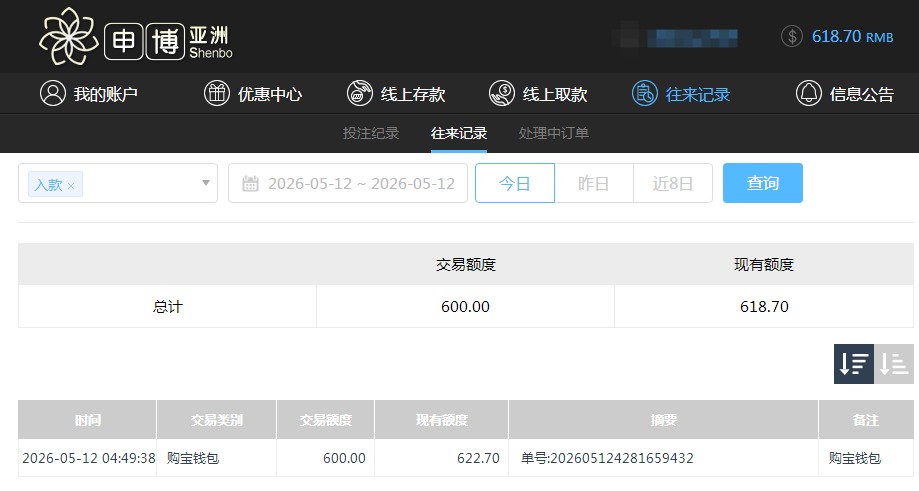
Task: Click the Shenbo flower logo
Action: tap(69, 36)
